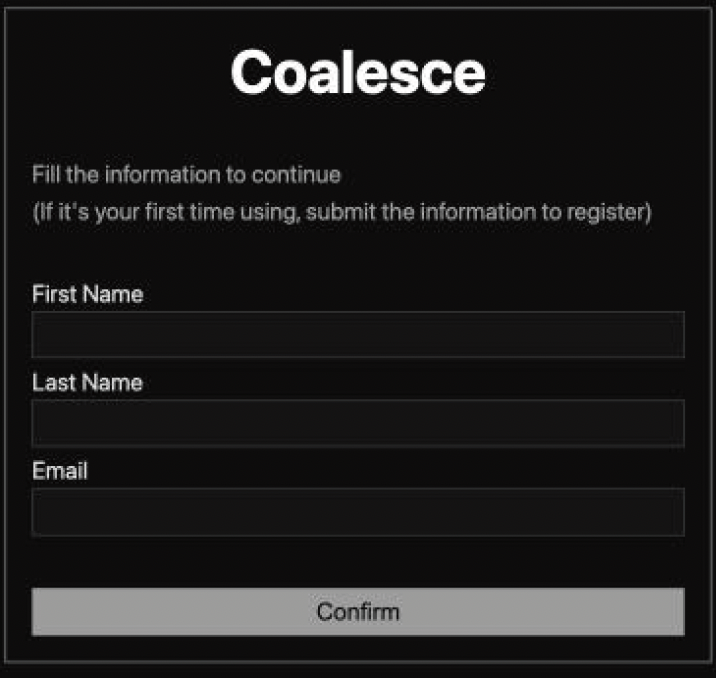Click the First Name input field
This screenshot has height=678, width=716.
(x=358, y=334)
